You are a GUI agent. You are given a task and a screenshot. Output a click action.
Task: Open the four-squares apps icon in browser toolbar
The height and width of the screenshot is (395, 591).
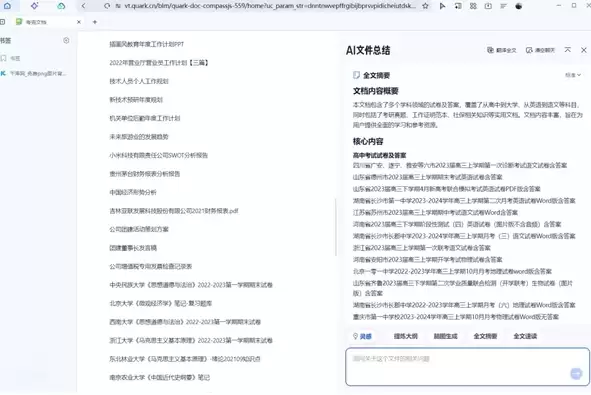[473, 6]
